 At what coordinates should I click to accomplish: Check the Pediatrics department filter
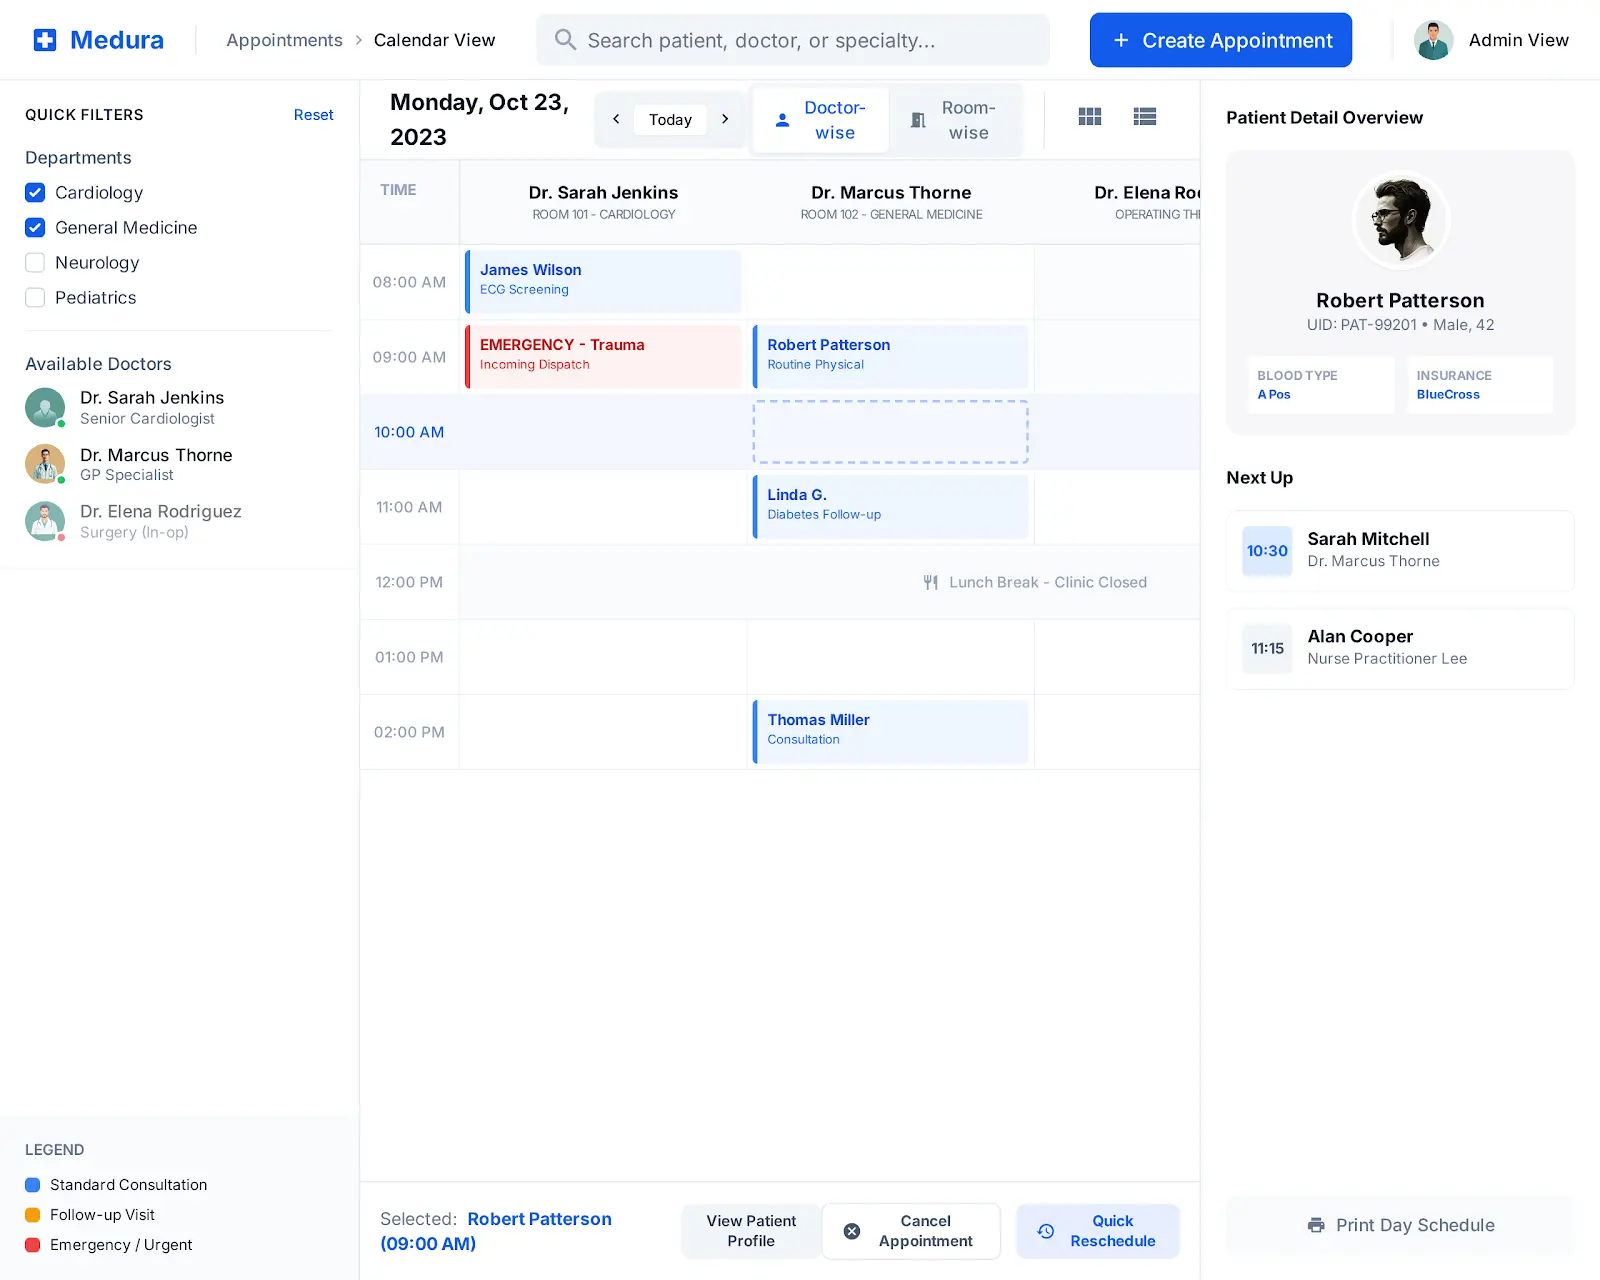(35, 298)
